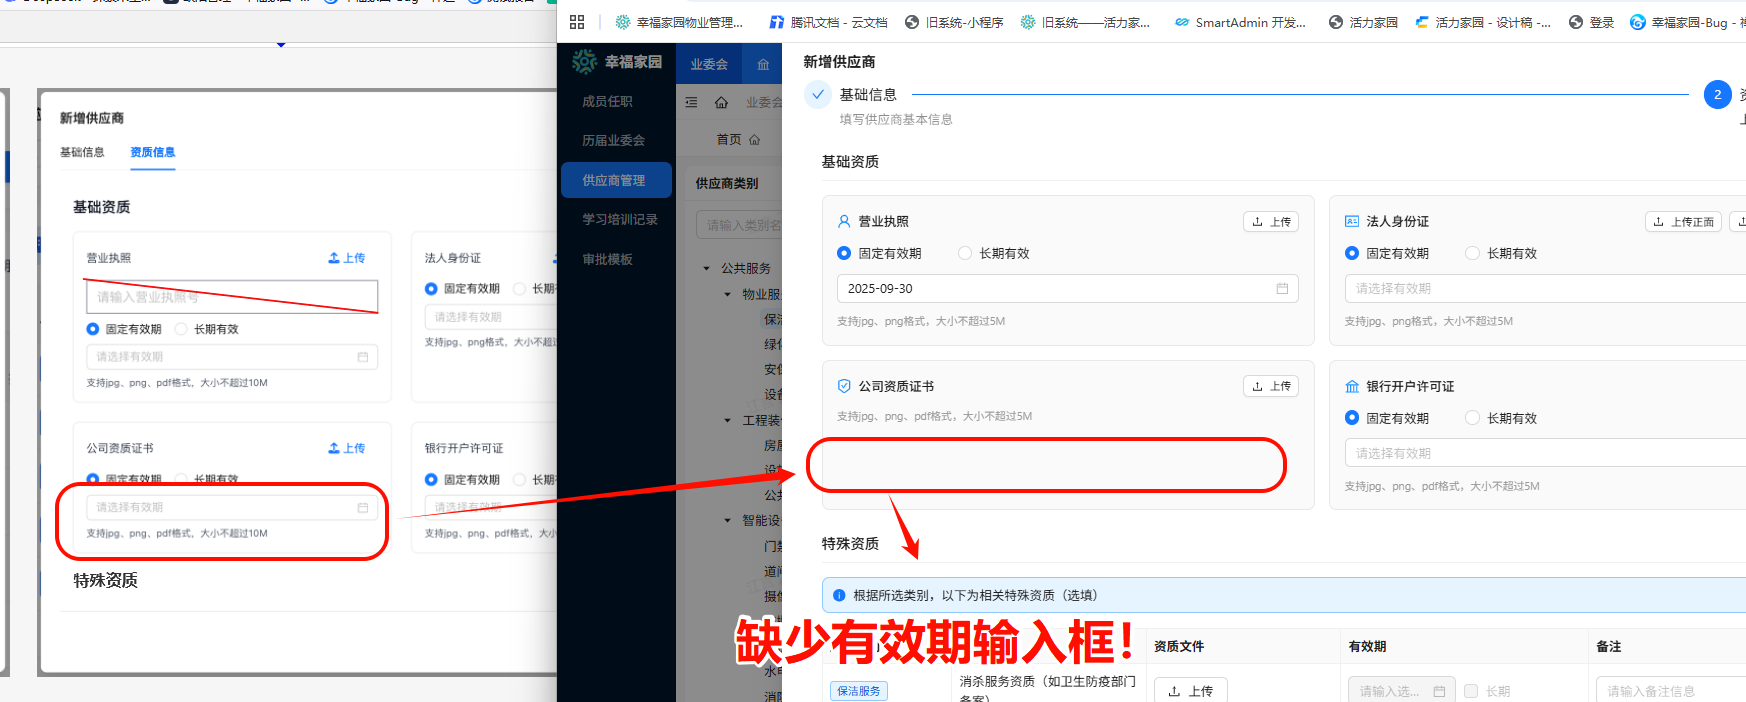
Task: Click 上传正面 for 法人身份证
Action: (1684, 221)
